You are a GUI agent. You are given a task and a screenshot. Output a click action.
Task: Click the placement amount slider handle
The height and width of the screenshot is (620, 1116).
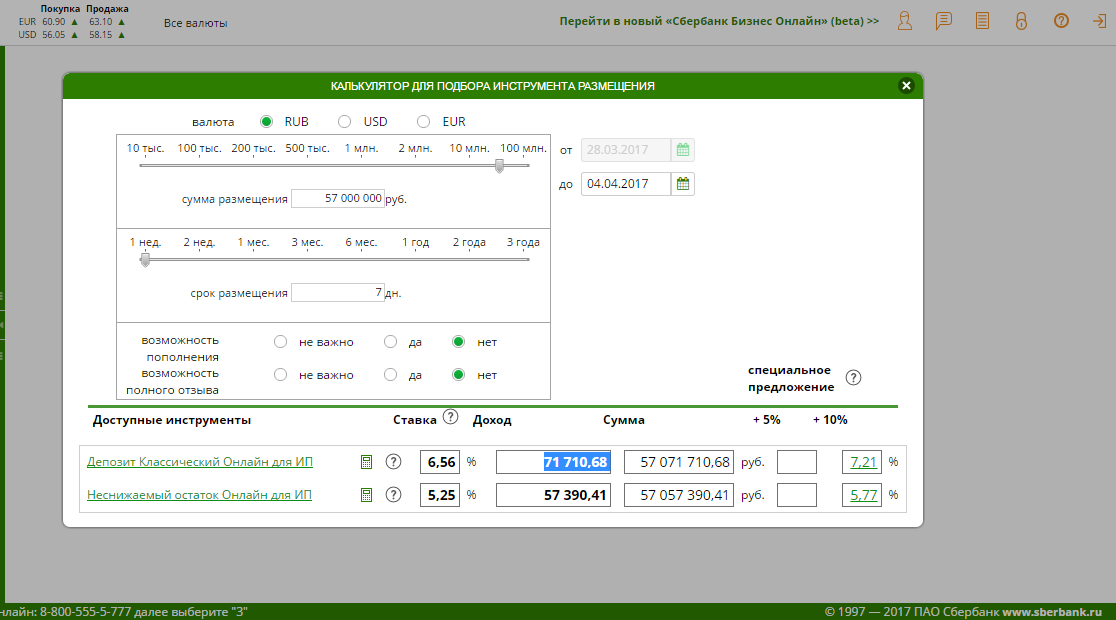tap(499, 166)
